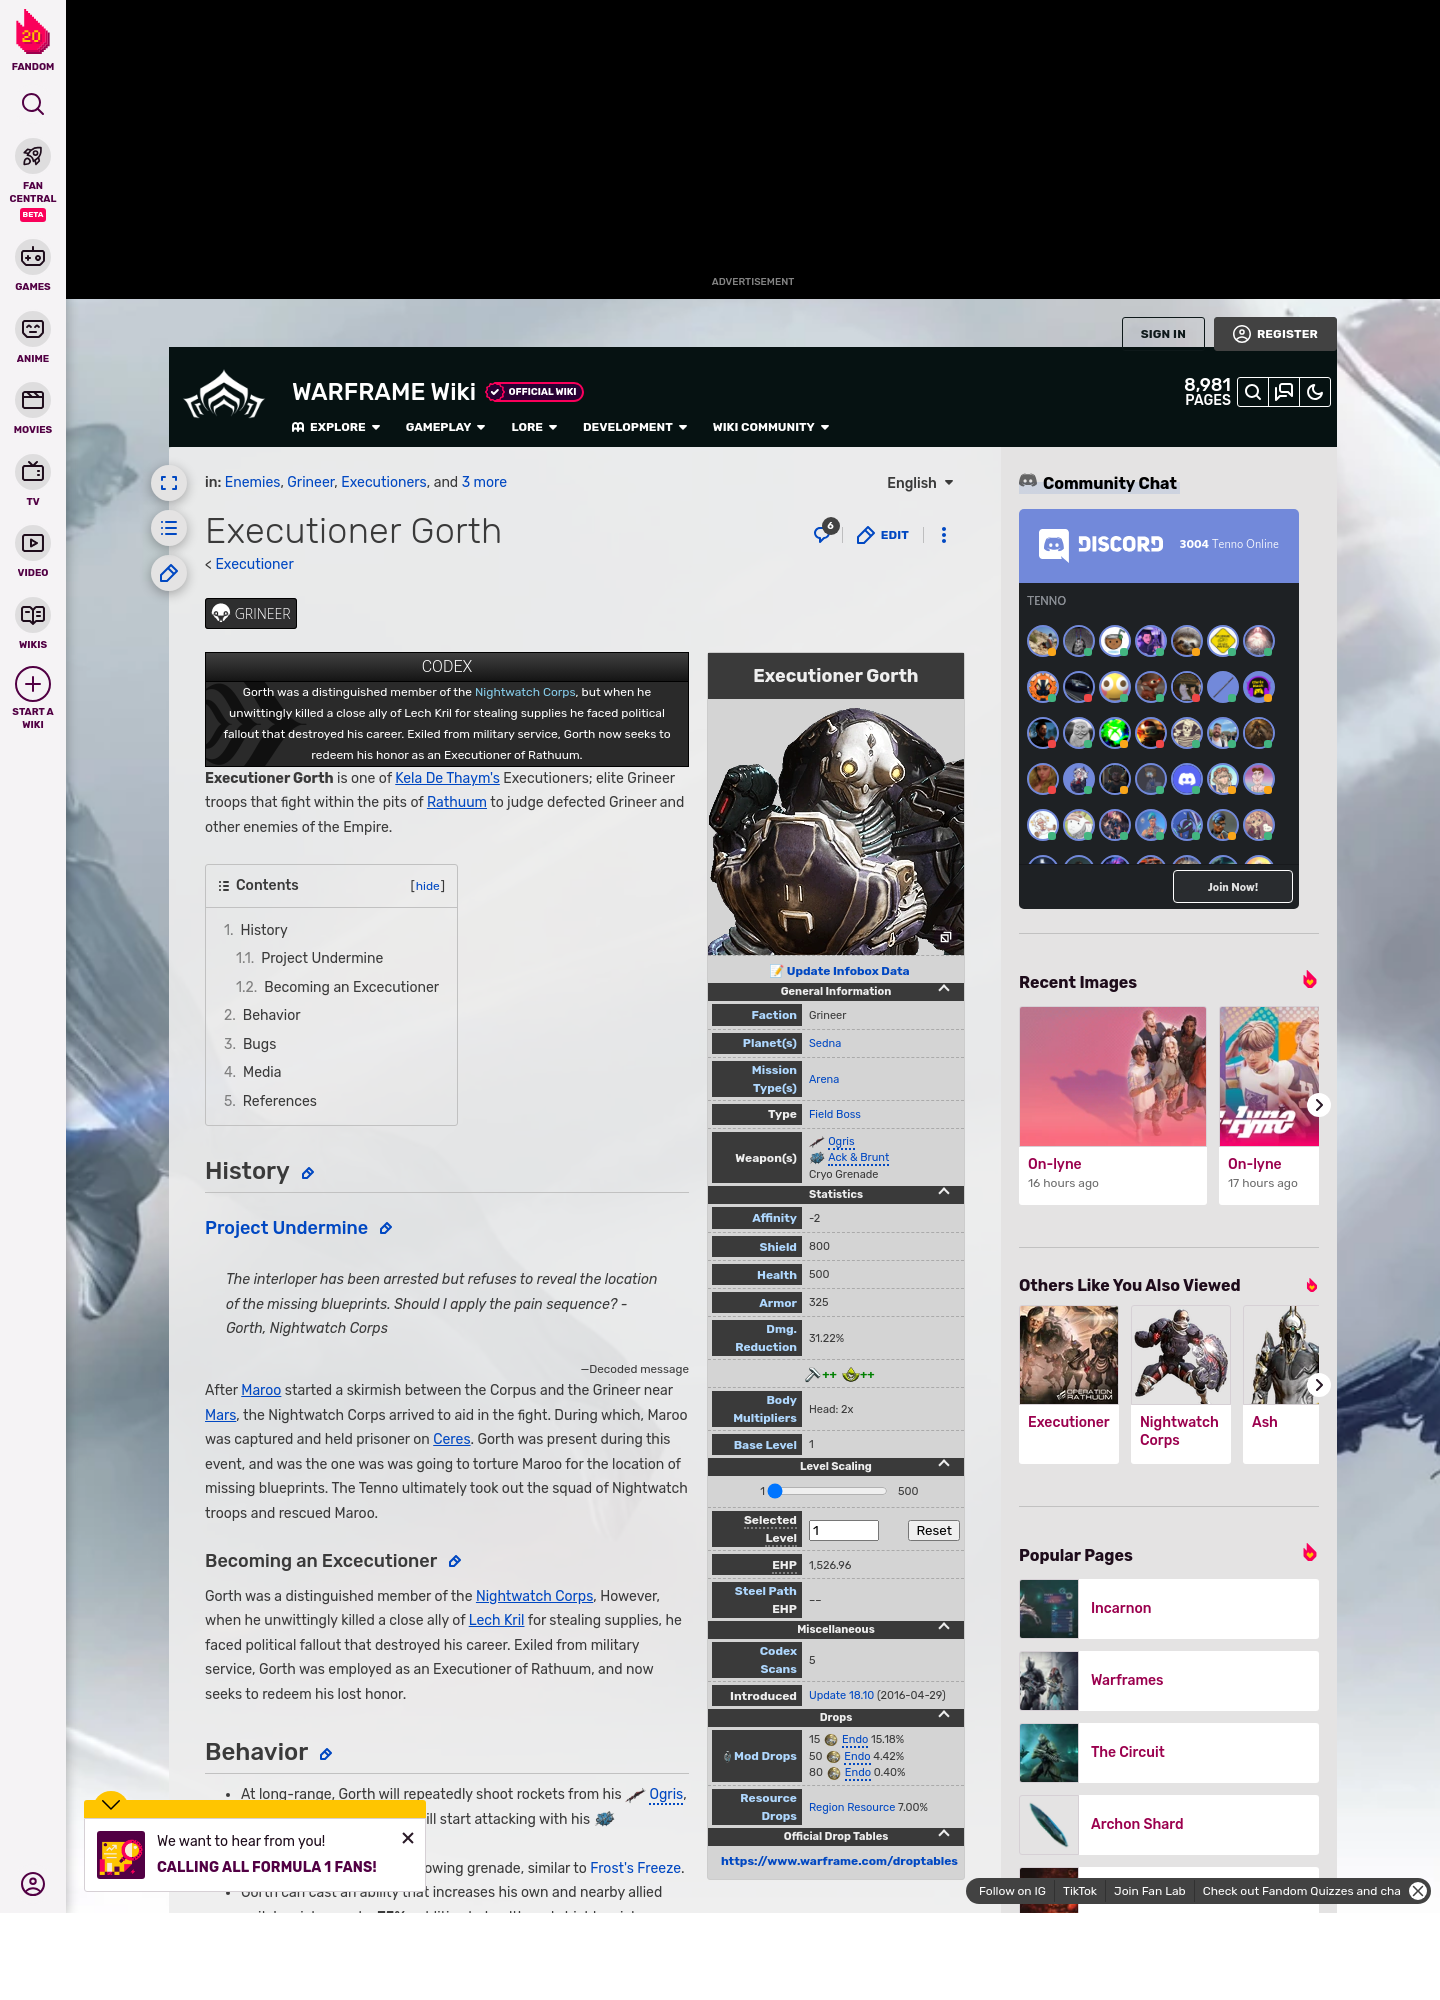Open Update Infobox Data link
Viewport: 1440px width, 2000px height.
click(848, 971)
